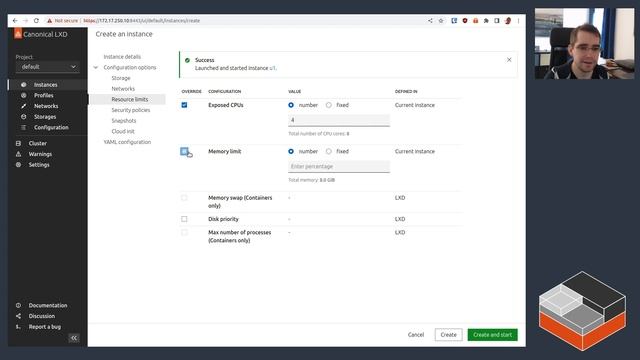The height and width of the screenshot is (360, 640).
Task: Click the Cancel button
Action: [x=416, y=335]
